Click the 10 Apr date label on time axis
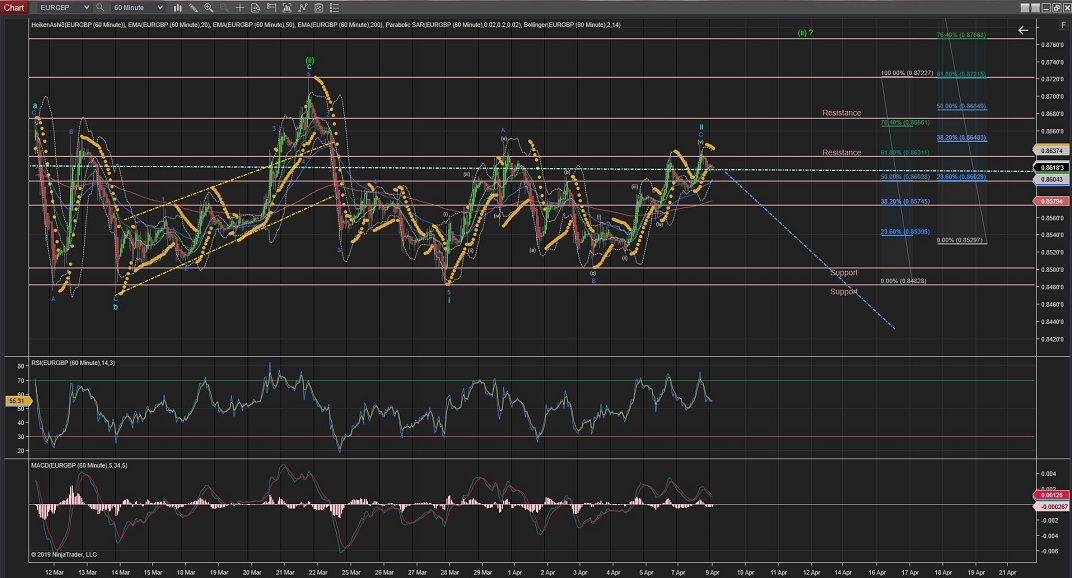Image resolution: width=1072 pixels, height=578 pixels. tap(745, 573)
